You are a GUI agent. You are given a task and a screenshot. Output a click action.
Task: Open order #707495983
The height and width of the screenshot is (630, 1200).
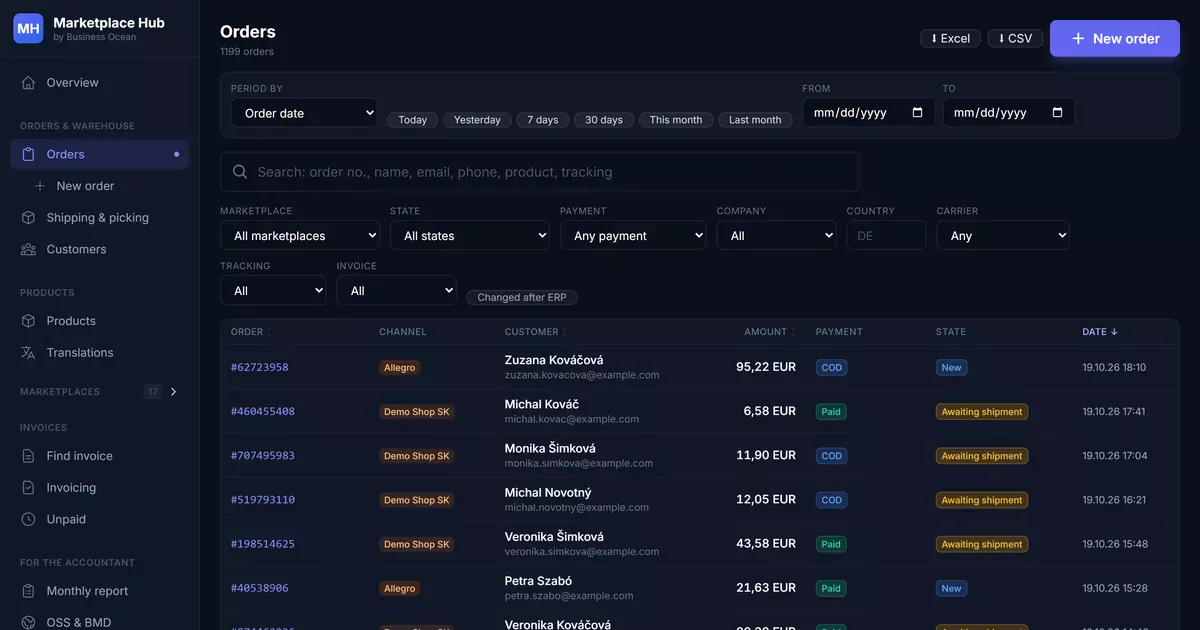pos(263,456)
